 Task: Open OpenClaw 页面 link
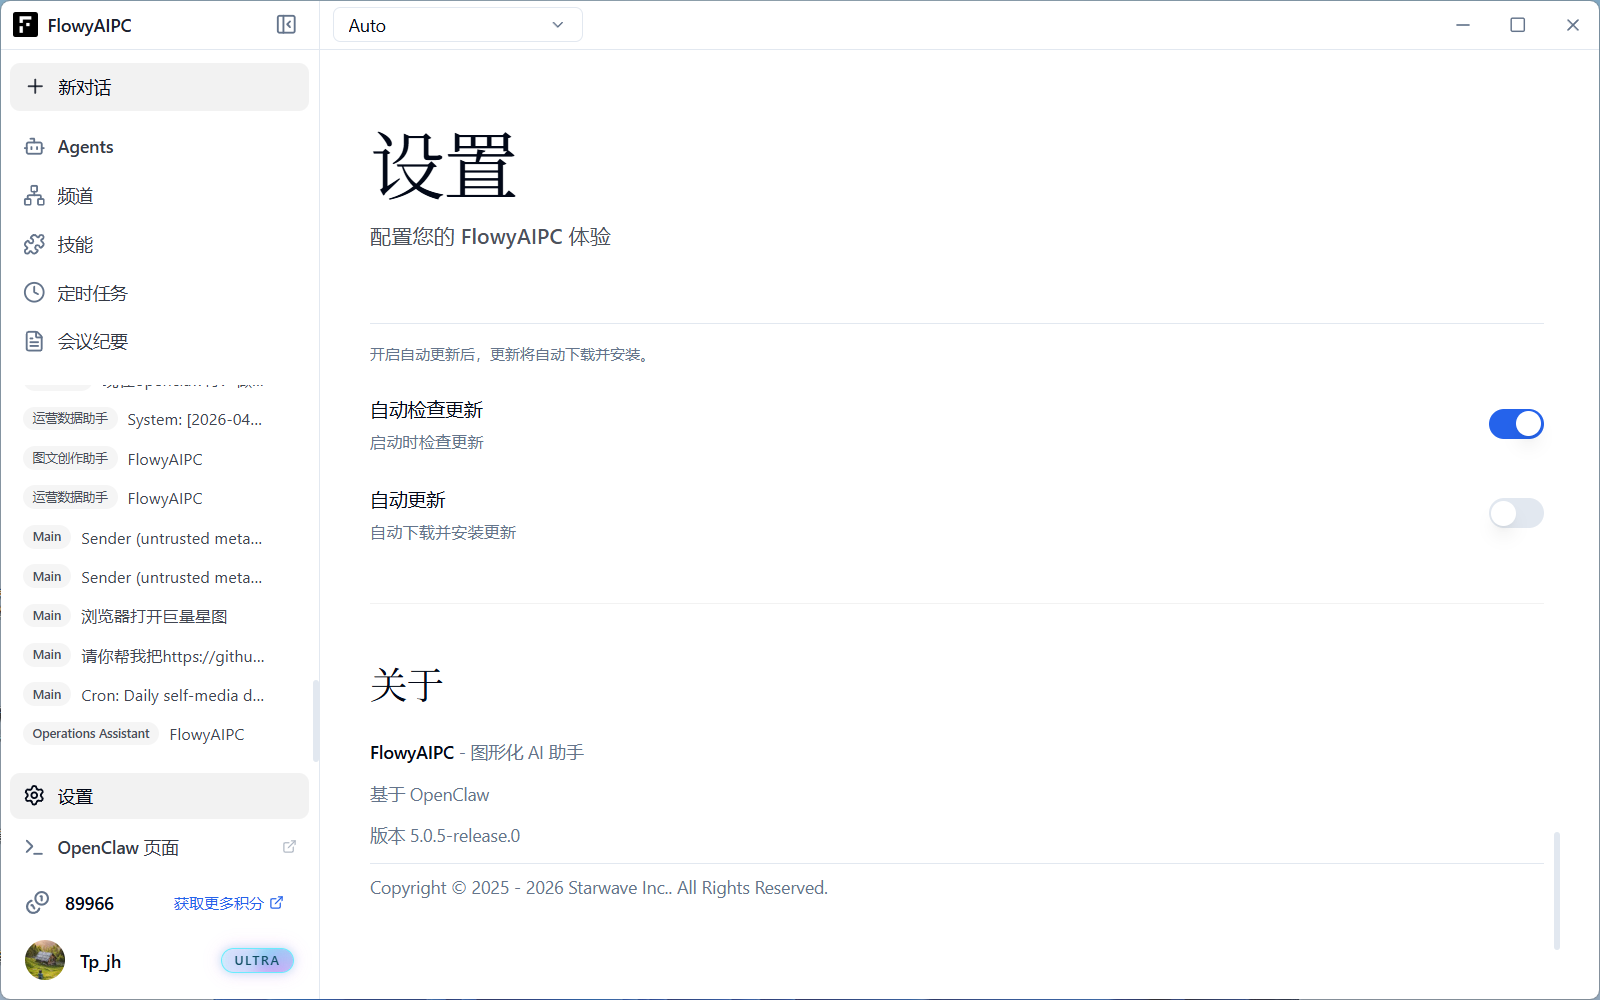(159, 847)
